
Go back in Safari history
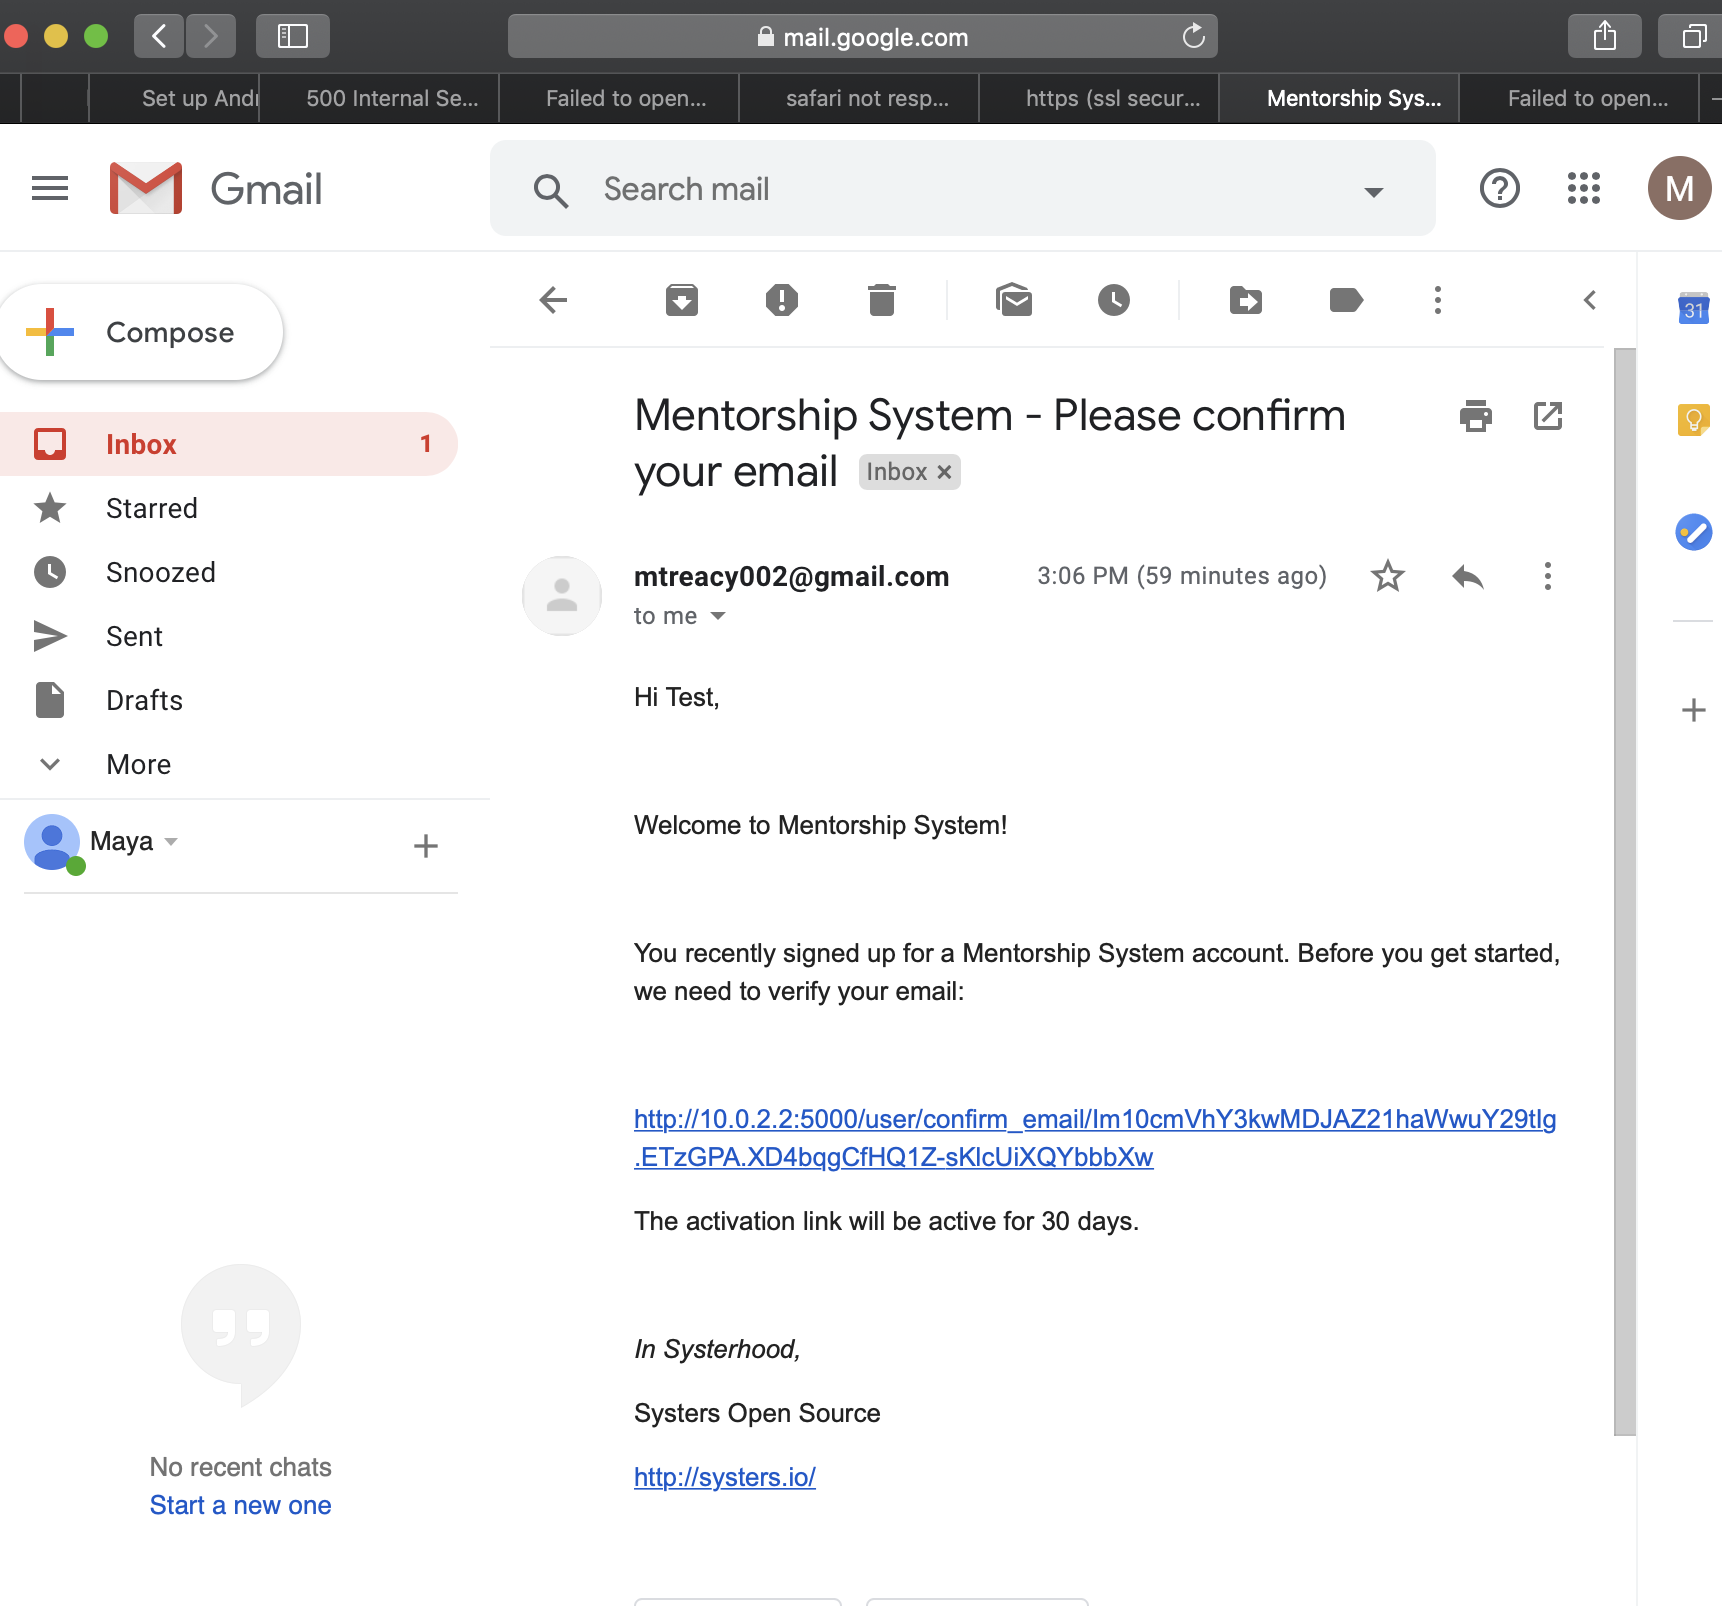[x=159, y=37]
